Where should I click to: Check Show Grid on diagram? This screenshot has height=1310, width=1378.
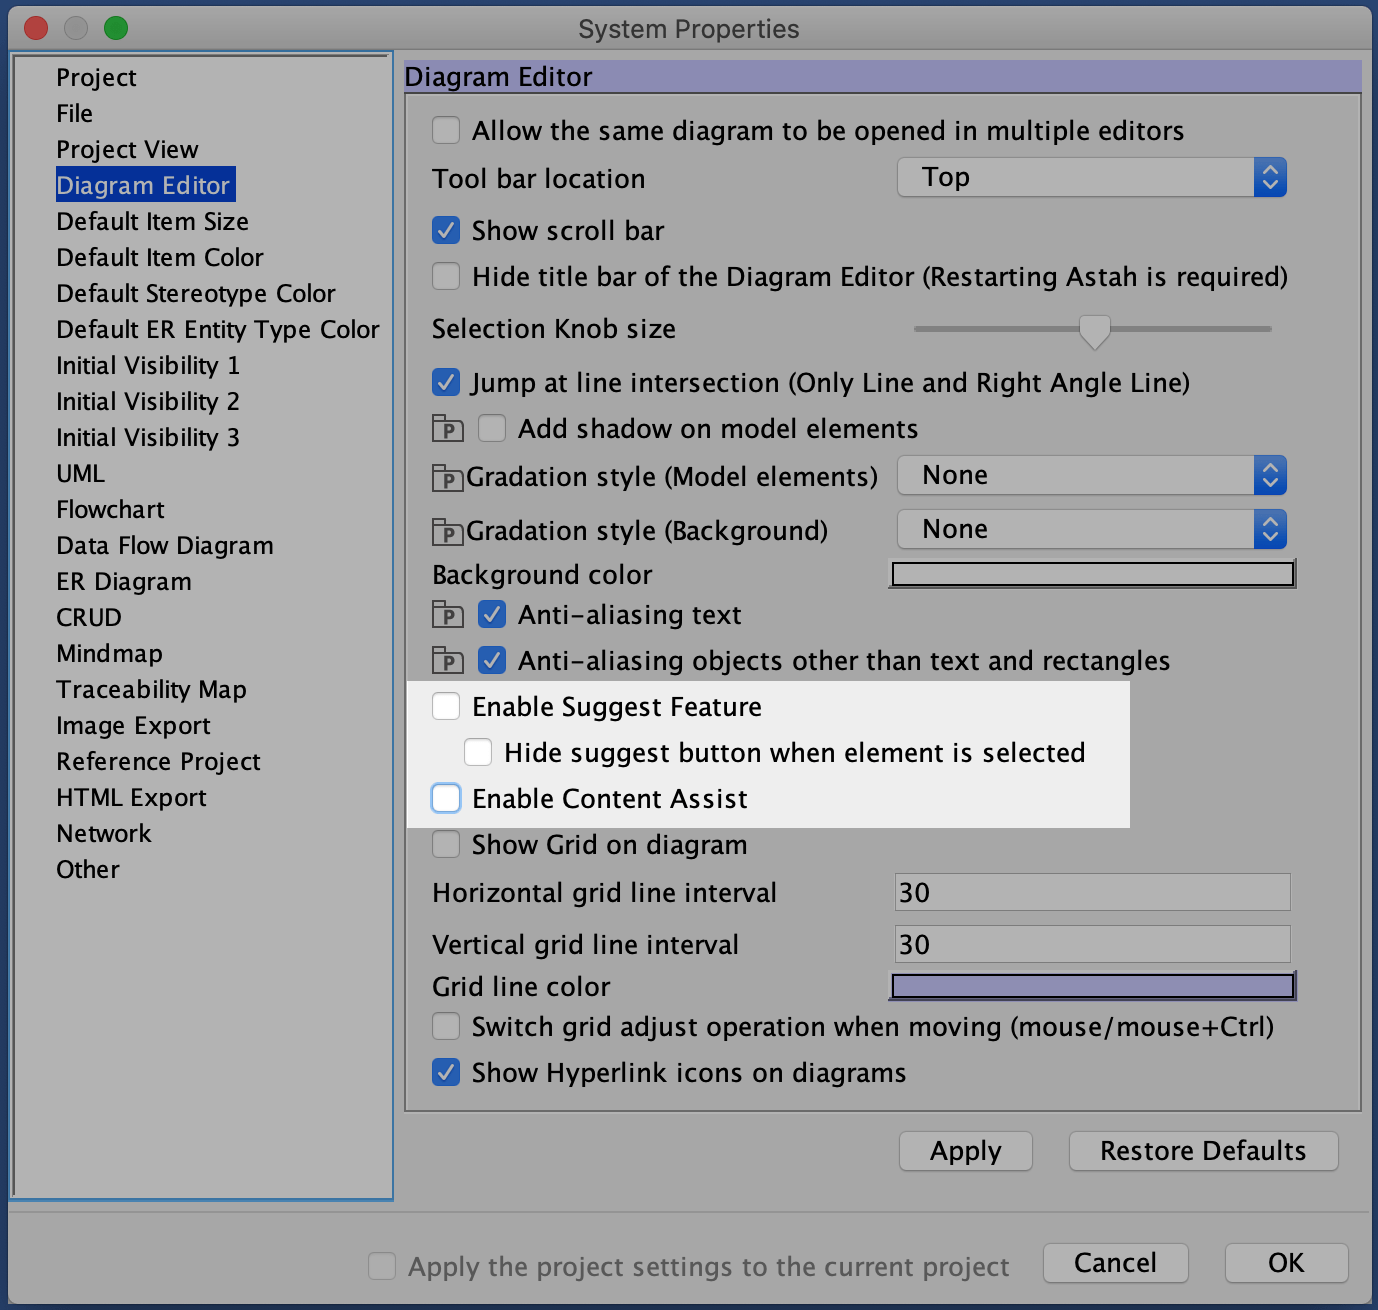pyautogui.click(x=445, y=844)
